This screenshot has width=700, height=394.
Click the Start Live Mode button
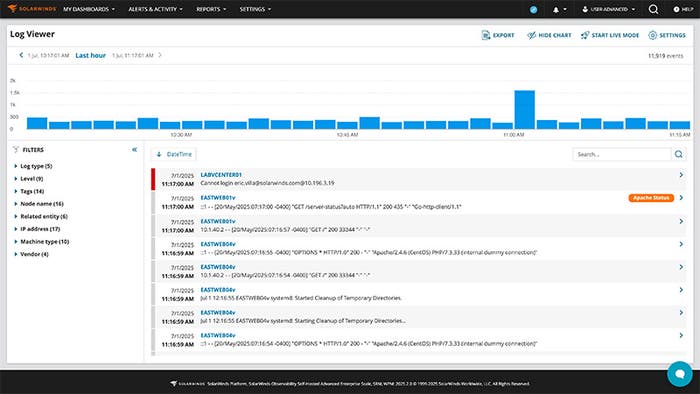pos(610,35)
